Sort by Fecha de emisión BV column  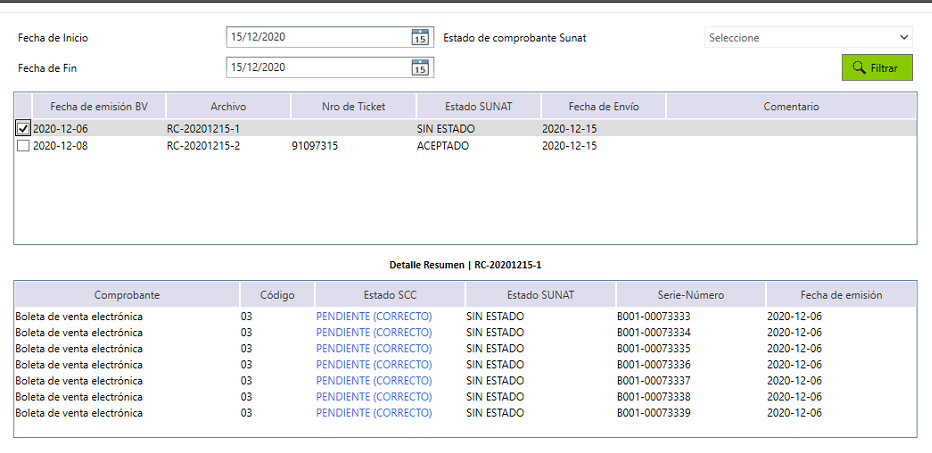point(98,106)
